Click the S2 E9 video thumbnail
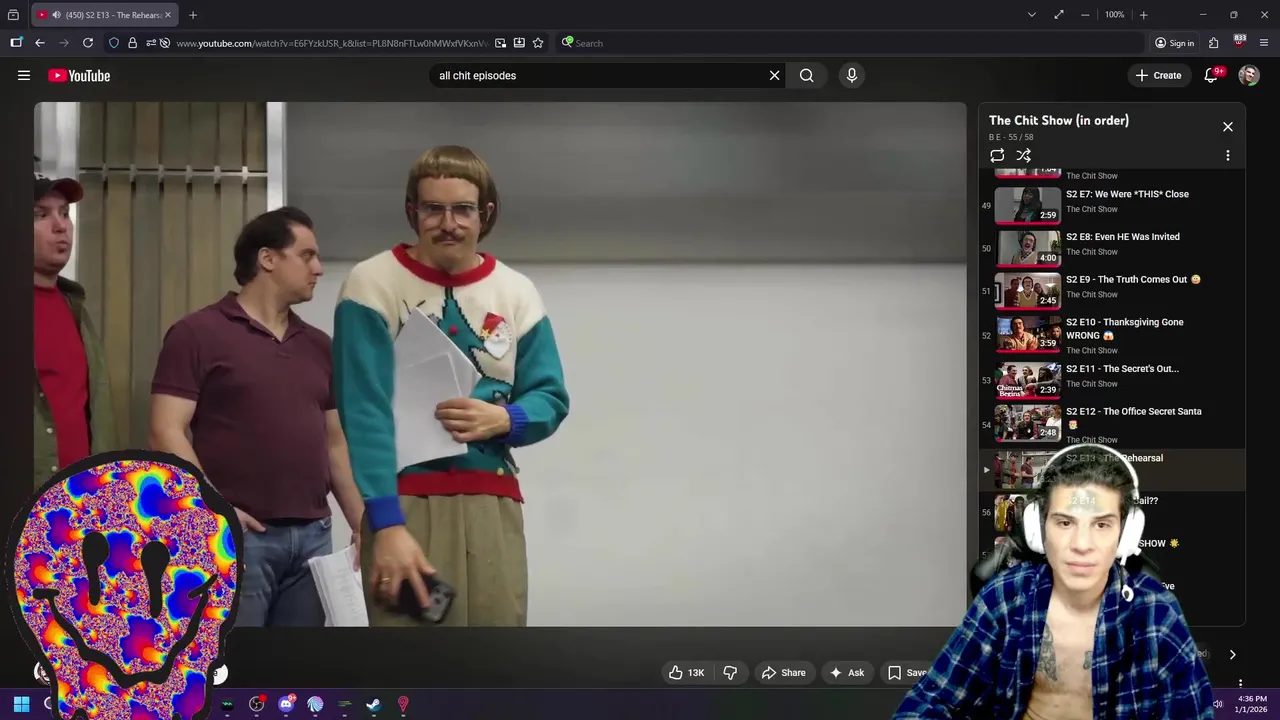1280x720 pixels. [x=1027, y=290]
